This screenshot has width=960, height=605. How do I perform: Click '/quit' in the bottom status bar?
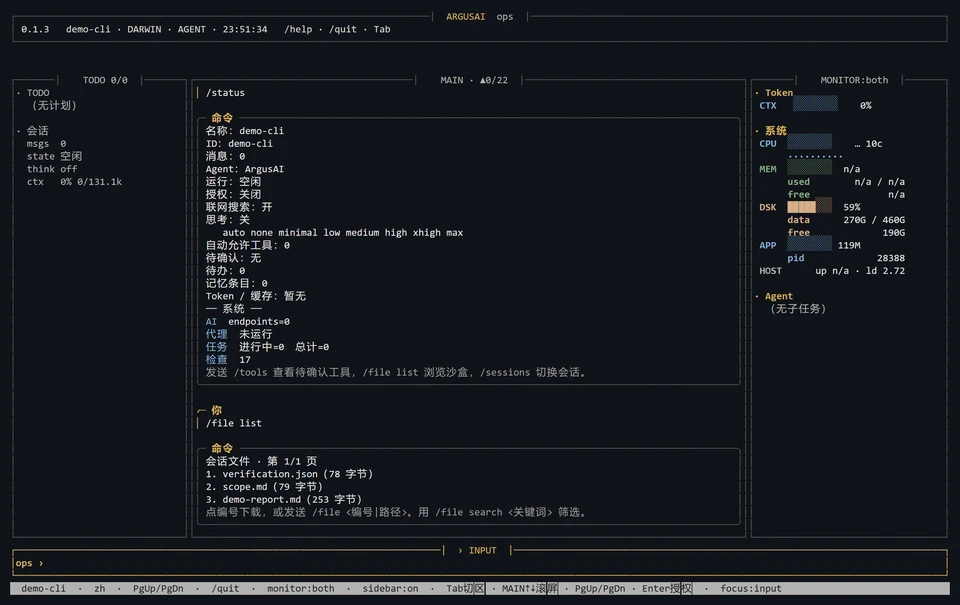click(x=225, y=588)
